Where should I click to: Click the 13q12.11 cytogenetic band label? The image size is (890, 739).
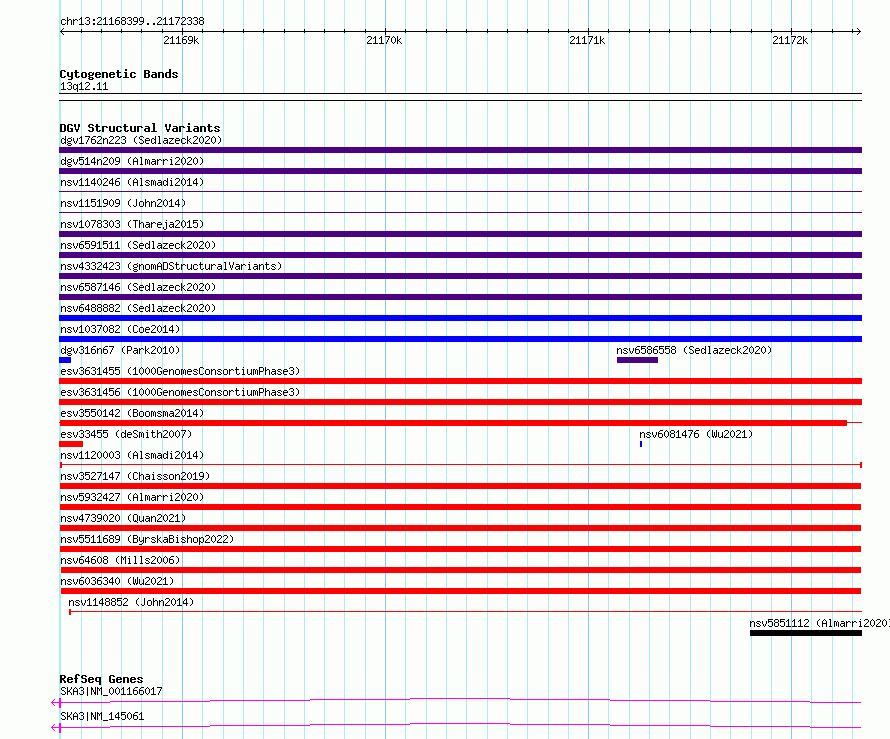tap(84, 87)
